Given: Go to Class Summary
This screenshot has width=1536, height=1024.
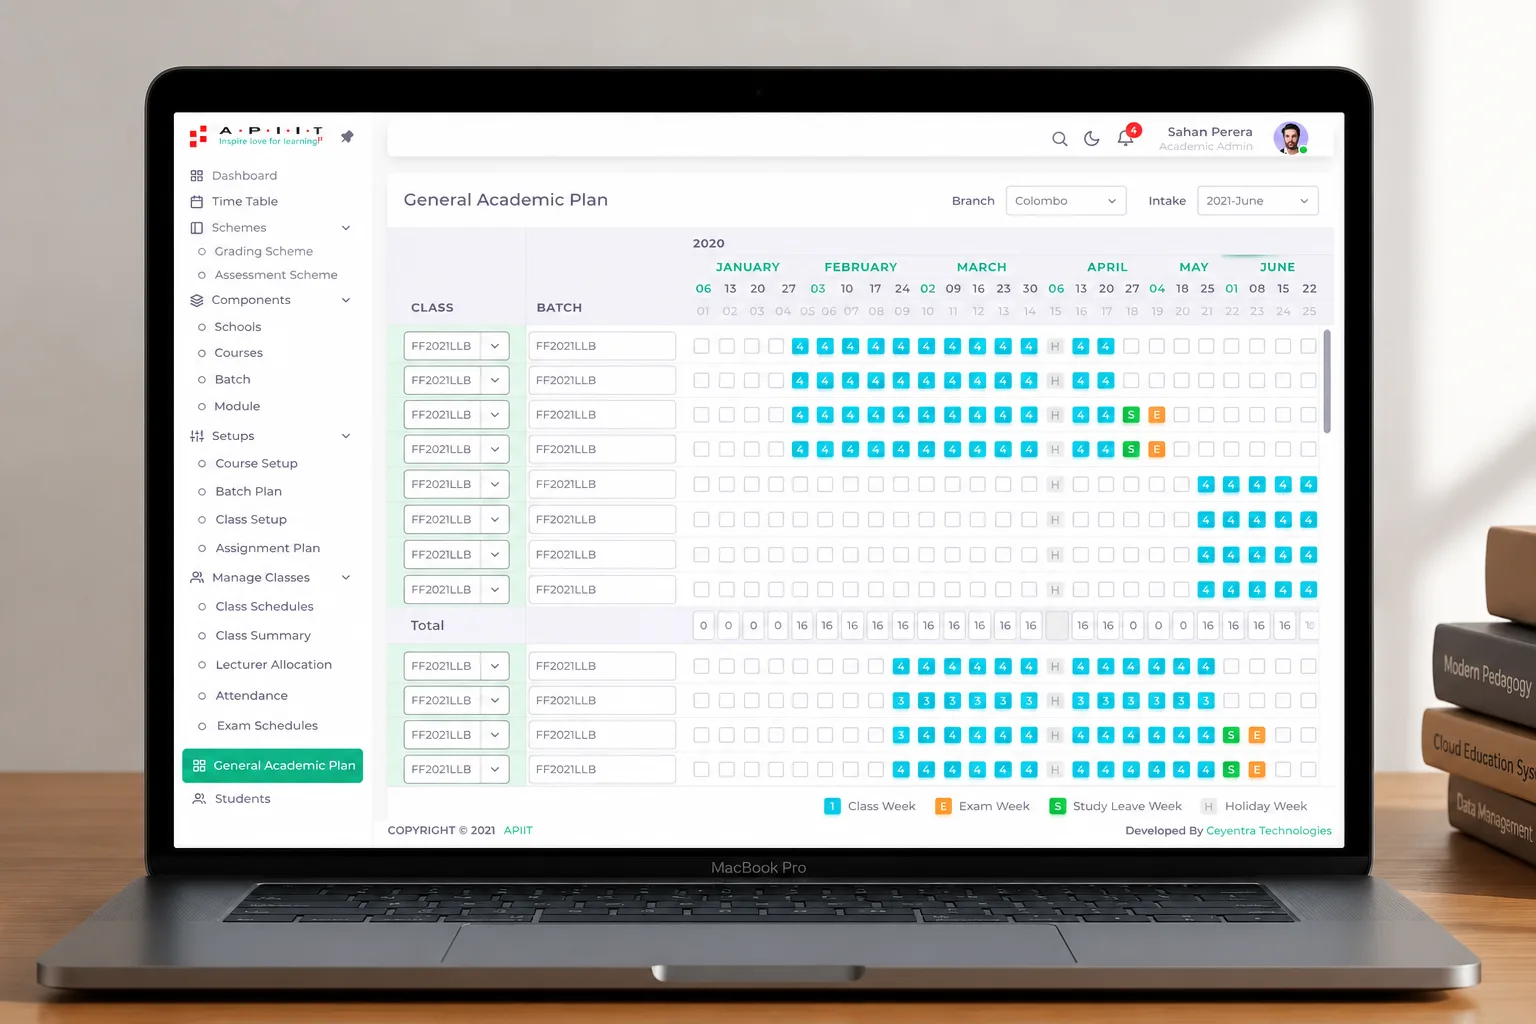Looking at the screenshot, I should coord(263,636).
